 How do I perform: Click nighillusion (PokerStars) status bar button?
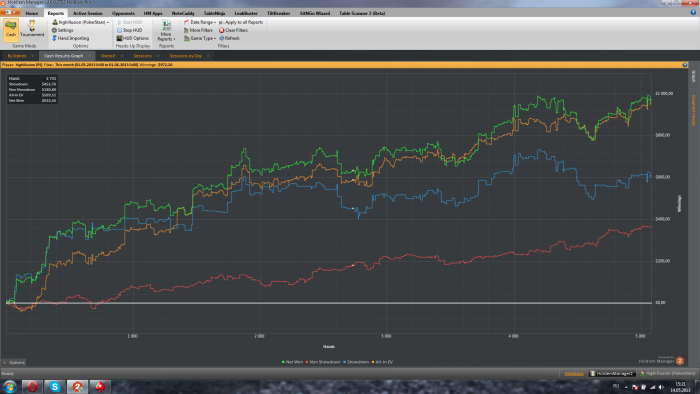pos(668,373)
